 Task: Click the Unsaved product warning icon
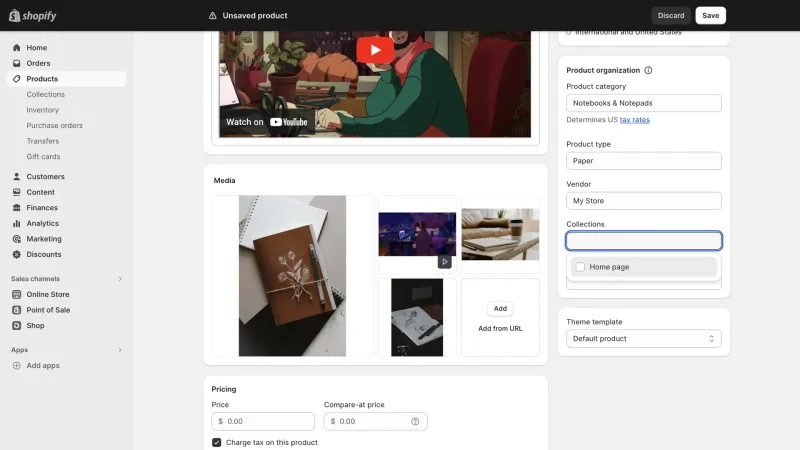click(x=212, y=16)
